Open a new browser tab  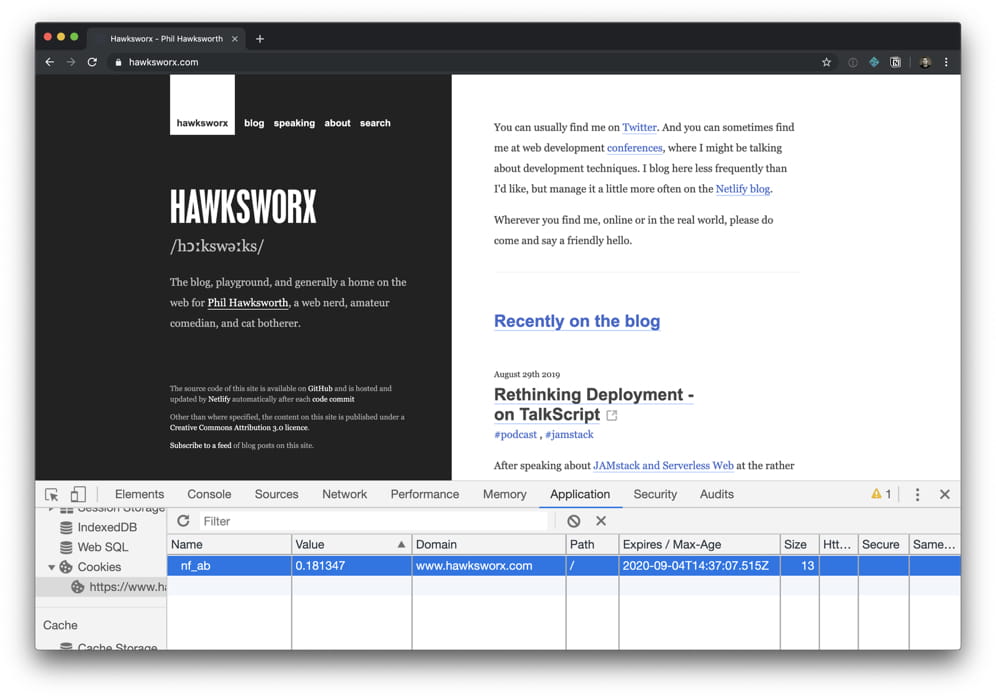click(260, 39)
